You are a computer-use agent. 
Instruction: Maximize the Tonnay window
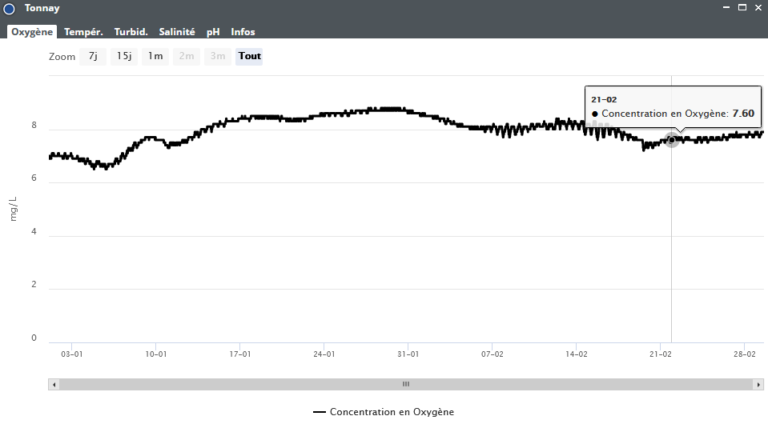741,8
